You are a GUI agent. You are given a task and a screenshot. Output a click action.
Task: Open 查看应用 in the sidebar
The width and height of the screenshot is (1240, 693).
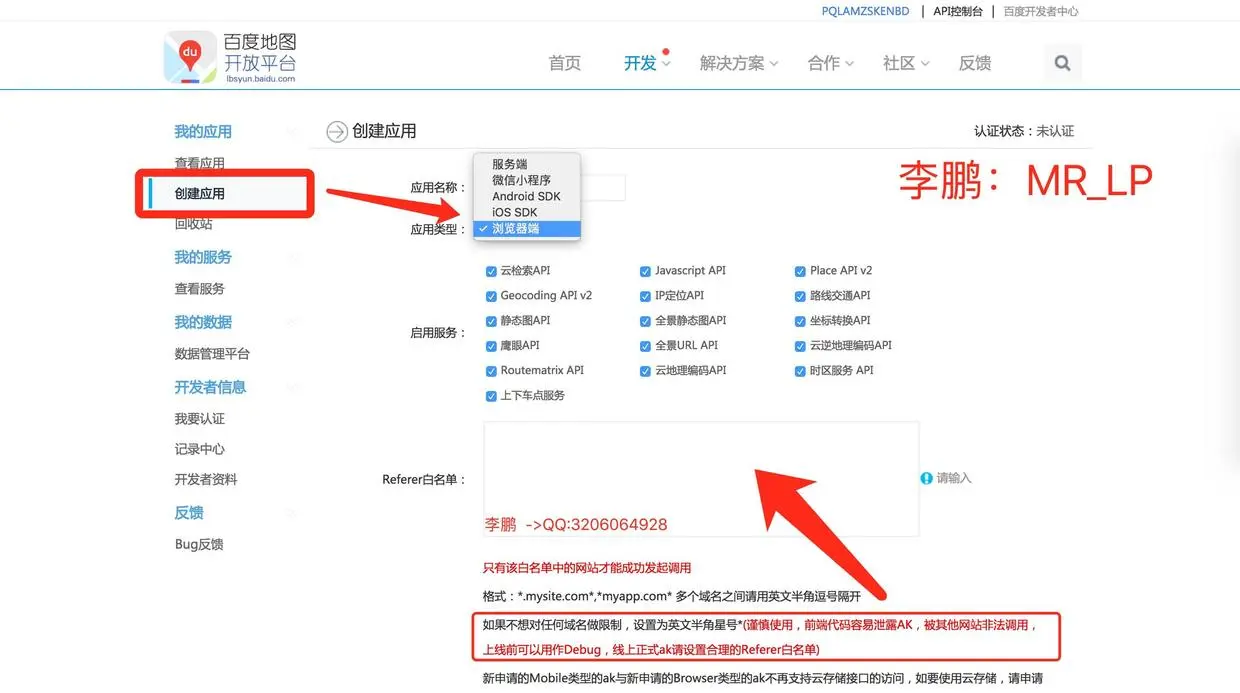point(200,163)
